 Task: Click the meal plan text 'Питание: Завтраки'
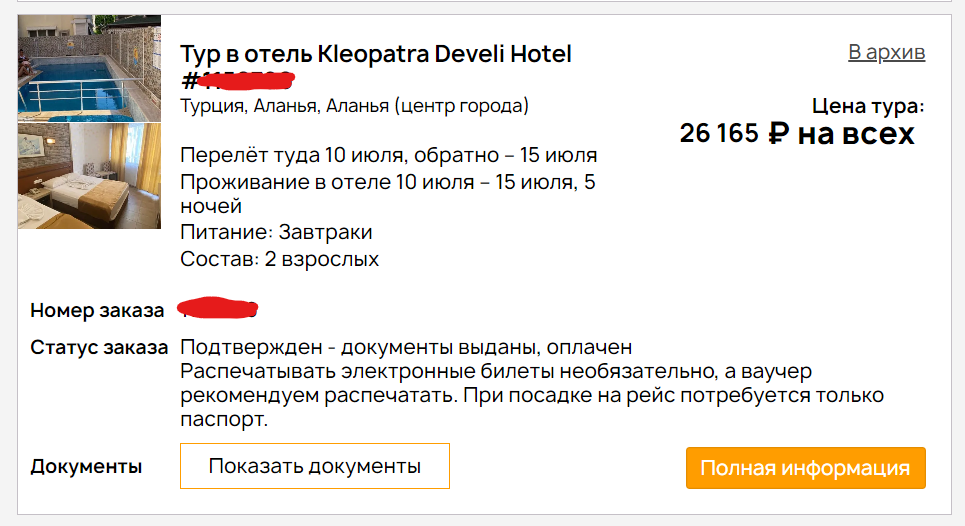point(276,233)
